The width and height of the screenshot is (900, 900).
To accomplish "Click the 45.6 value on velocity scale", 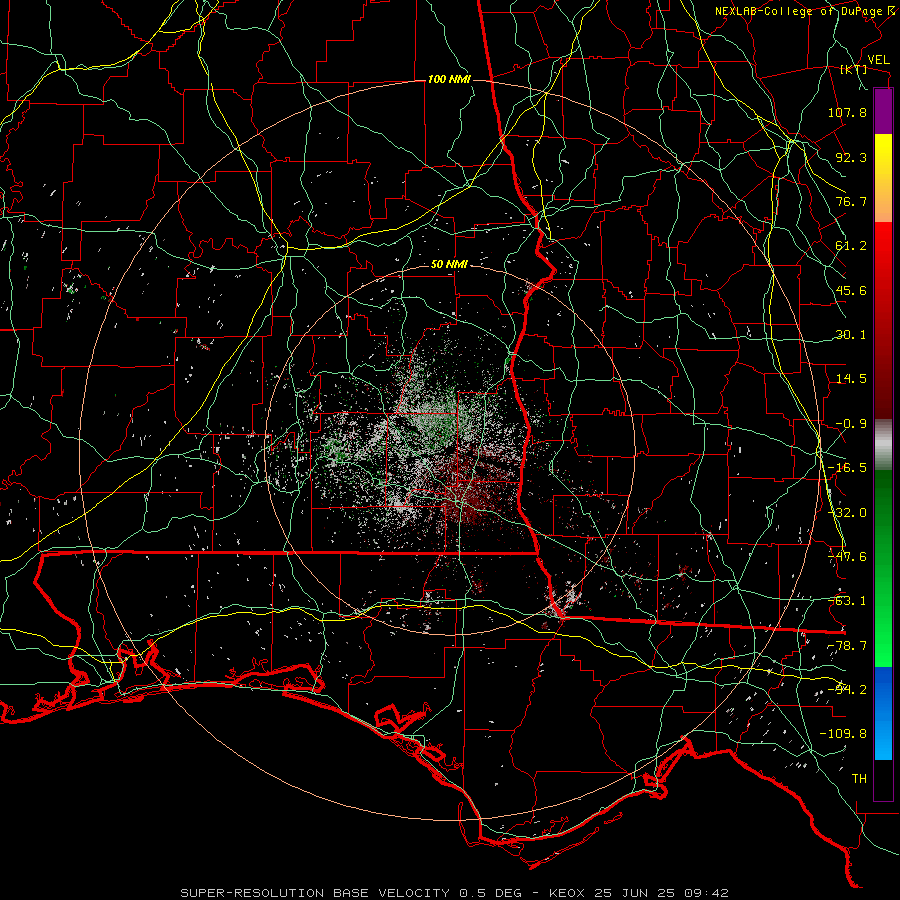I will click(851, 290).
